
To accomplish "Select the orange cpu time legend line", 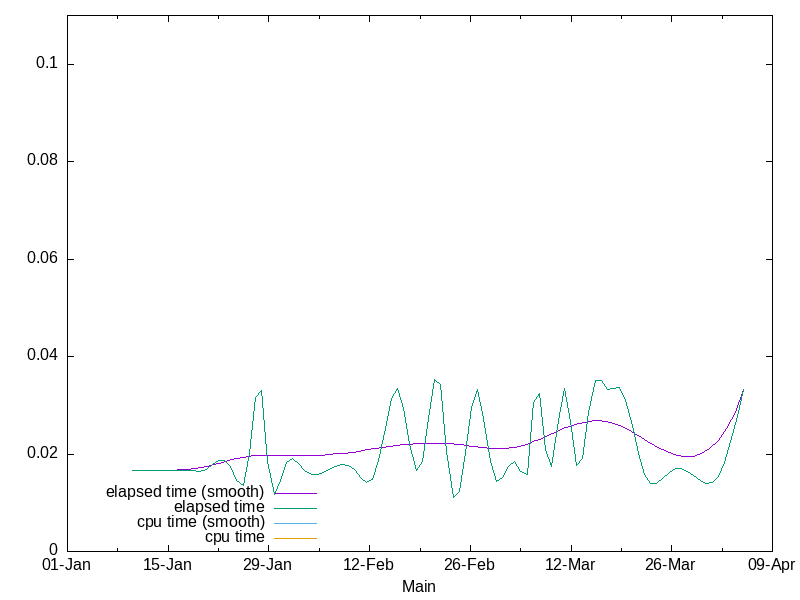I will tap(296, 538).
